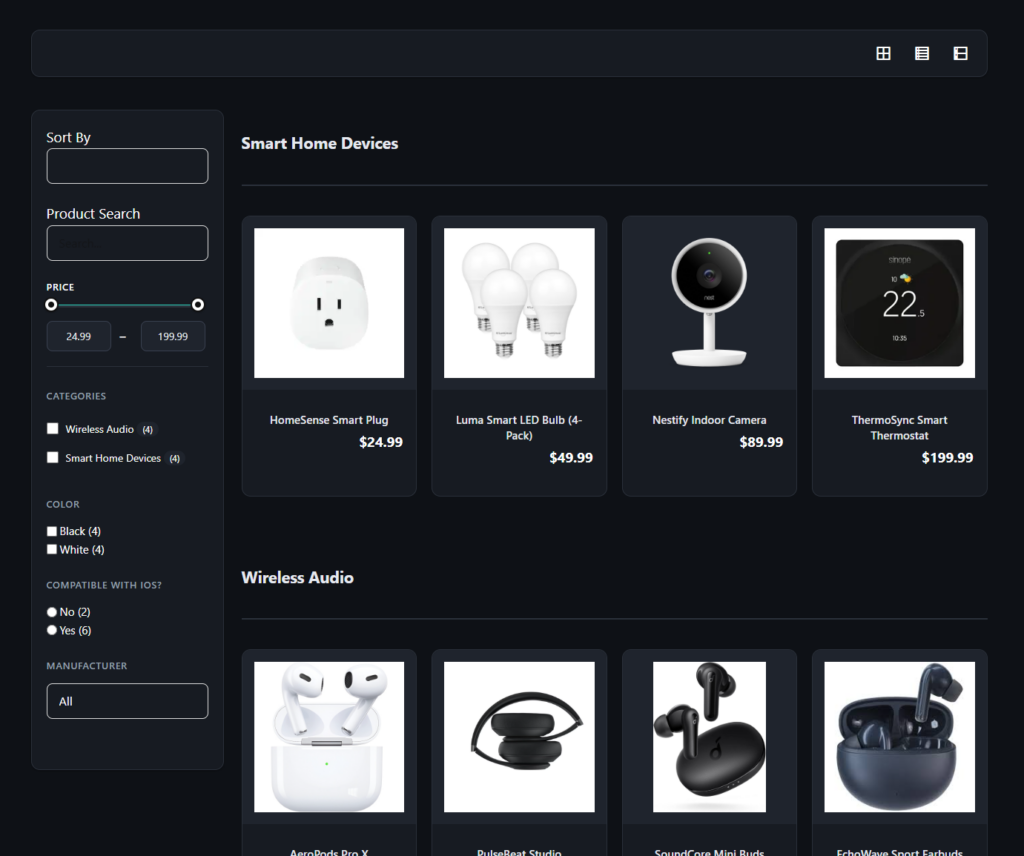Click the Nestify Indoor Camera title
Image resolution: width=1024 pixels, height=856 pixels.
pos(709,420)
